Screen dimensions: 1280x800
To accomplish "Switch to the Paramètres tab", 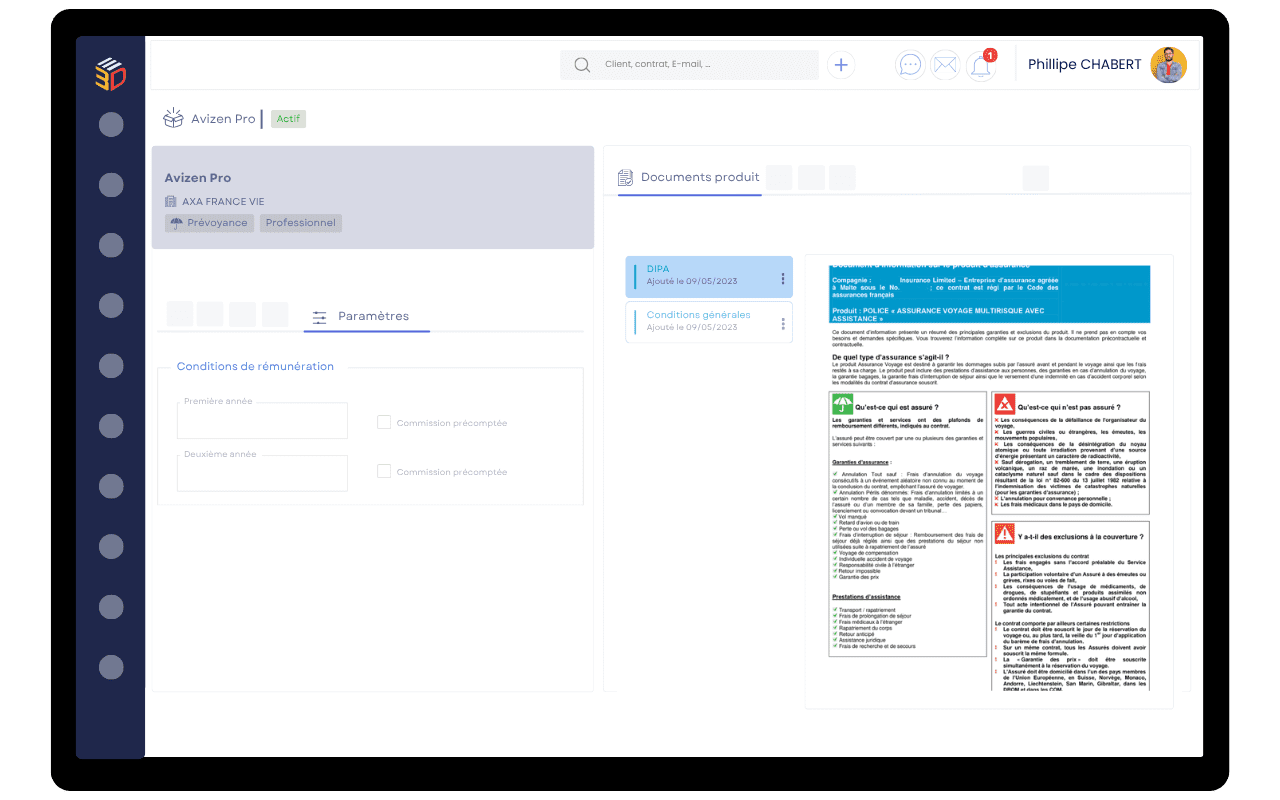I will 366,316.
